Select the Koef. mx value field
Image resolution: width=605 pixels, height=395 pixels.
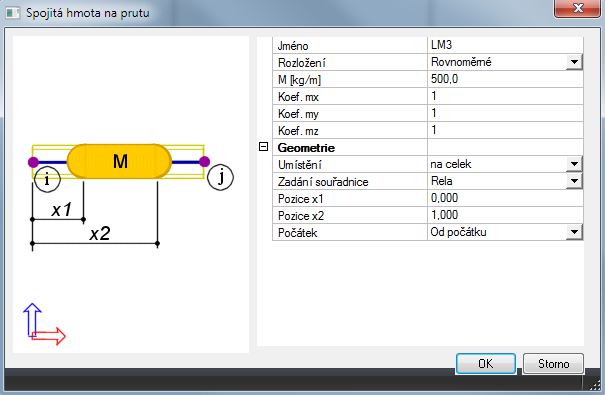(505, 96)
